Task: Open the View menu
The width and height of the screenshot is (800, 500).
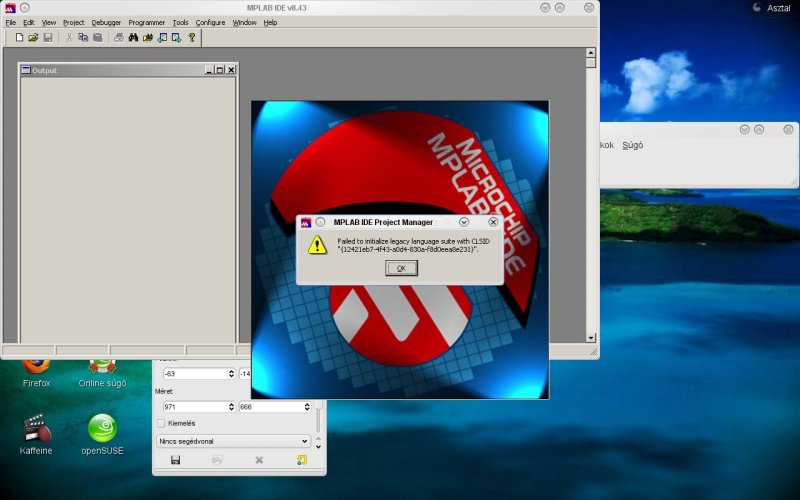Action: point(49,22)
